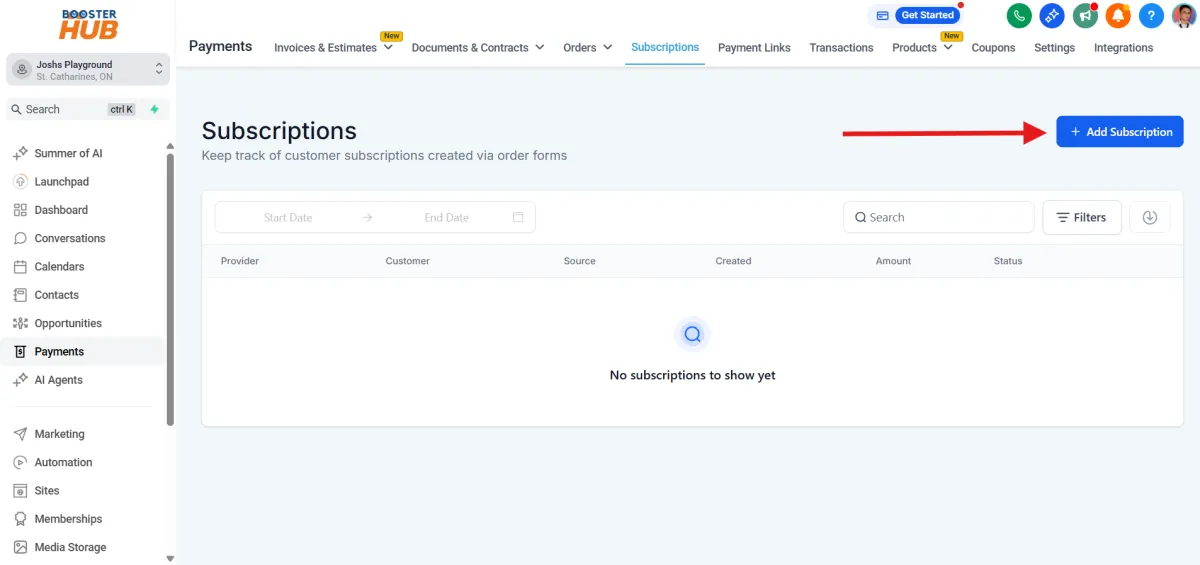Click the sidebar scrollbar thumb
Screen dimensions: 1200x565
pyautogui.click(x=170, y=290)
